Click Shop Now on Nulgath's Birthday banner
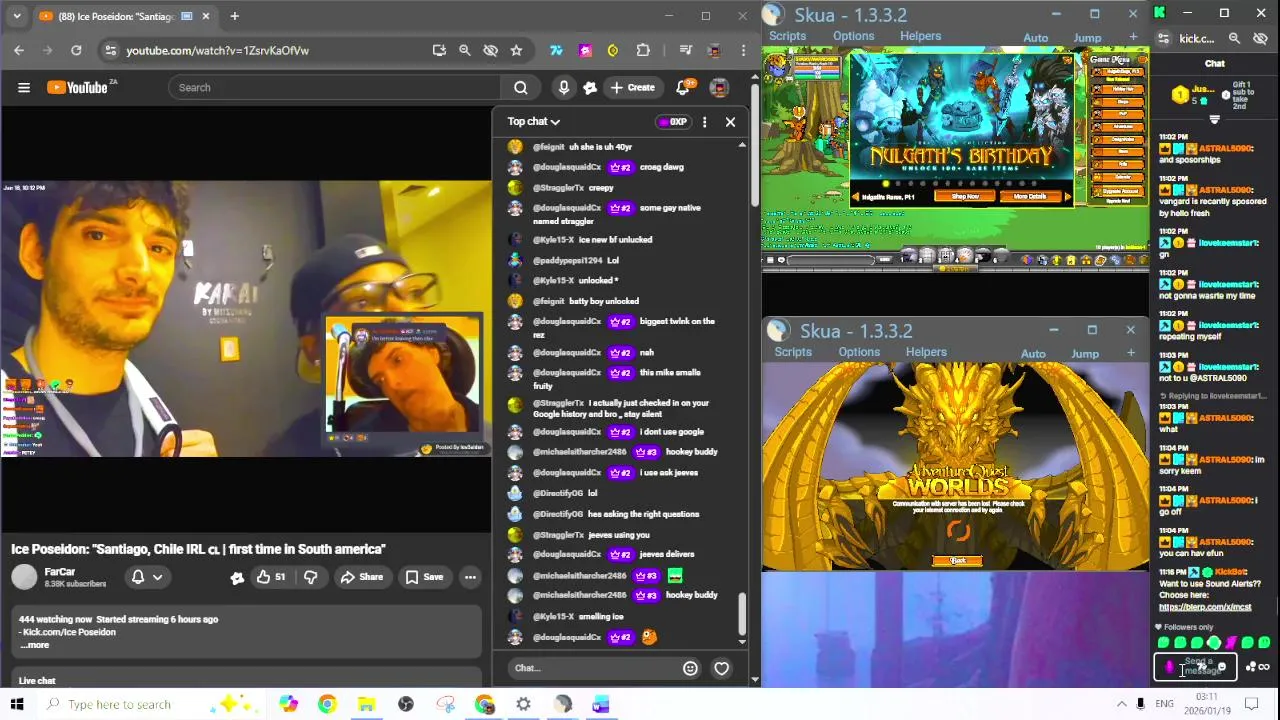Viewport: 1280px width, 720px height. [965, 197]
